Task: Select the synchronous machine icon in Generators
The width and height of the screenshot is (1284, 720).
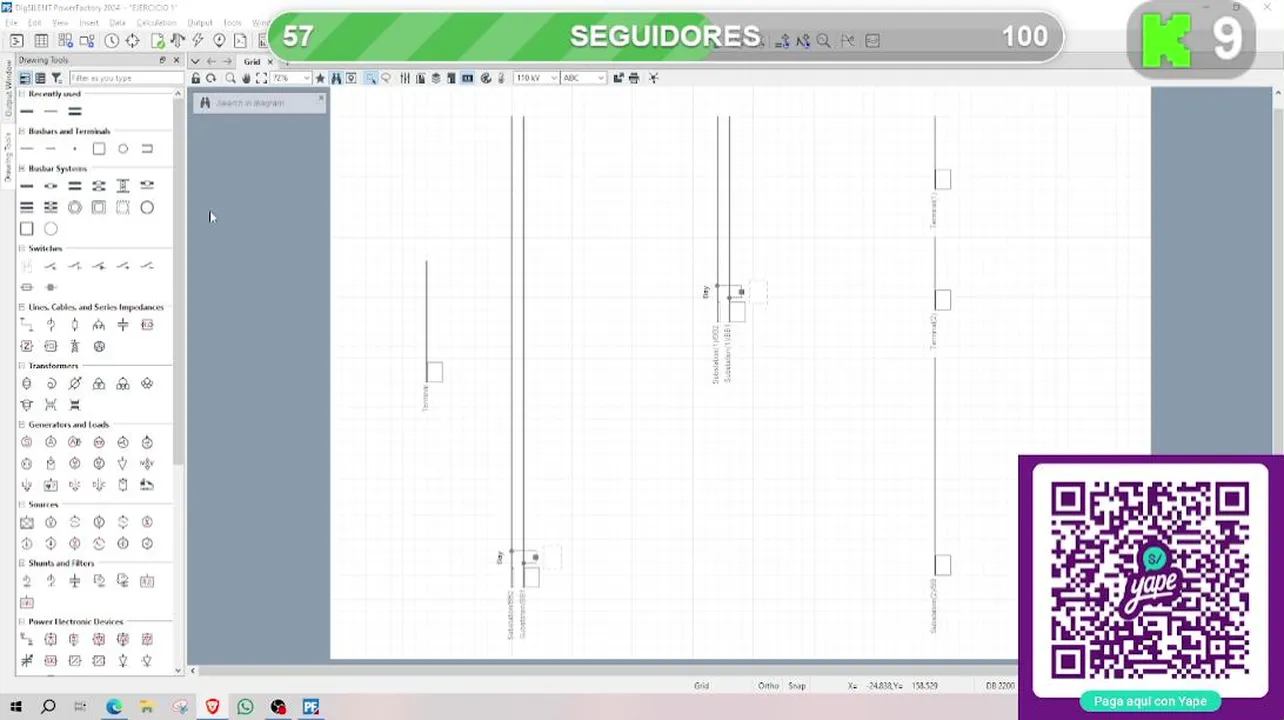Action: (27, 442)
